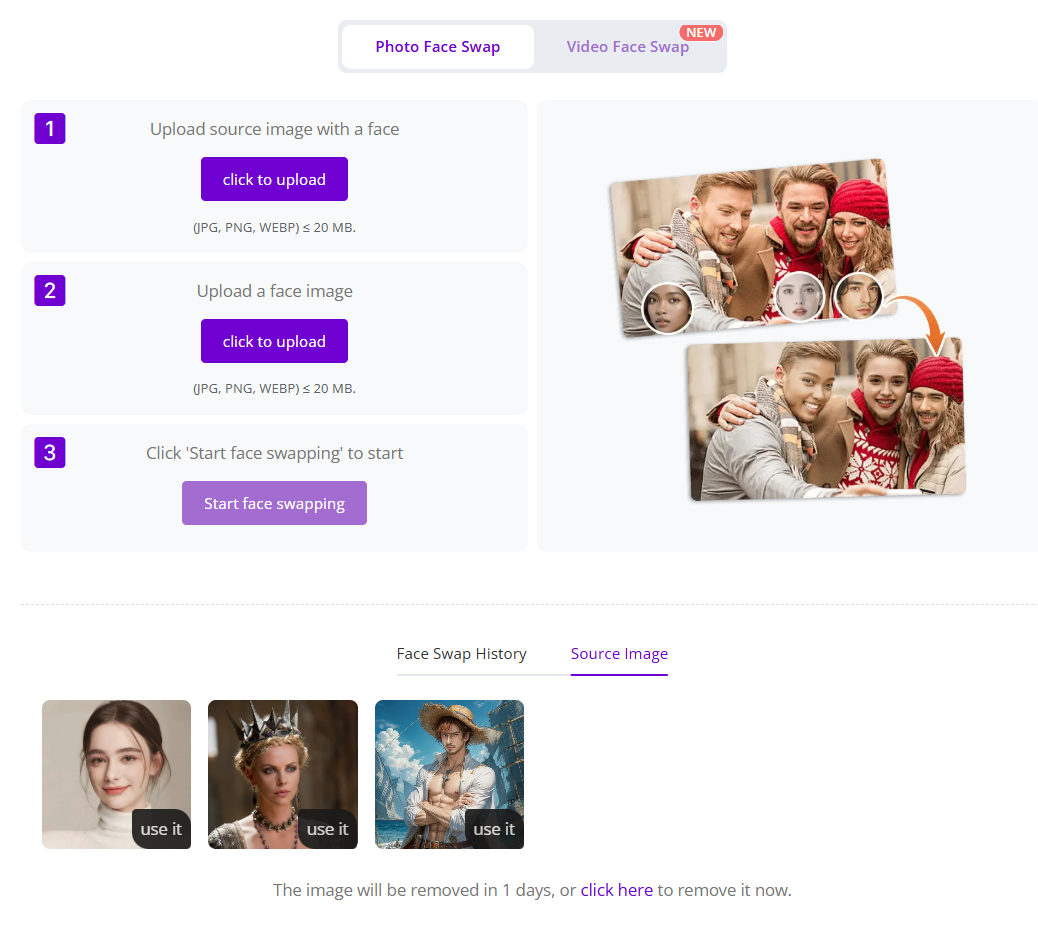Screen dimensions: 1038x947
Task: Start face swapping
Action: click(x=274, y=503)
